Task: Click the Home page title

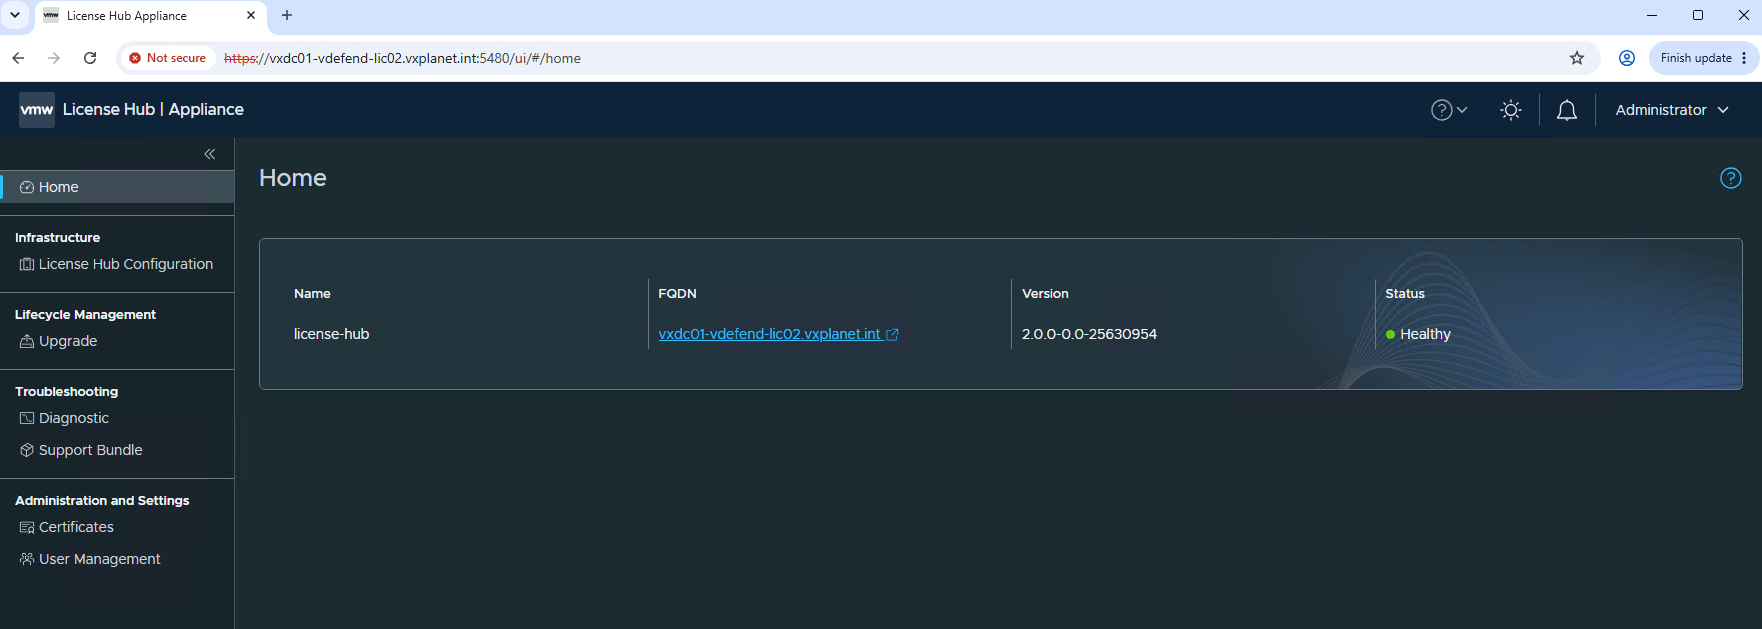Action: point(292,178)
